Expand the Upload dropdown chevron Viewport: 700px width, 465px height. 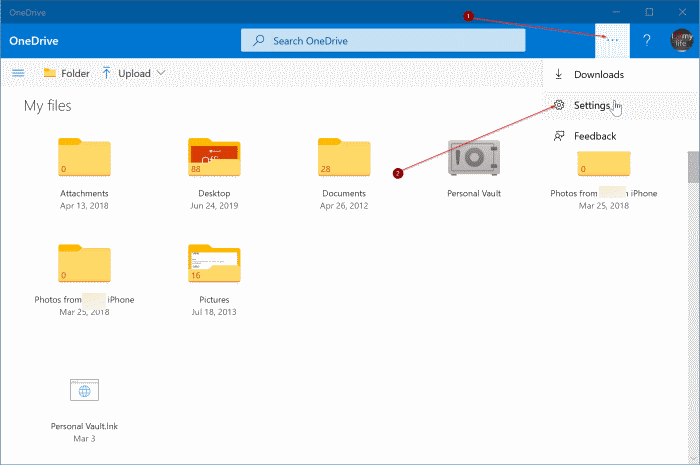161,73
